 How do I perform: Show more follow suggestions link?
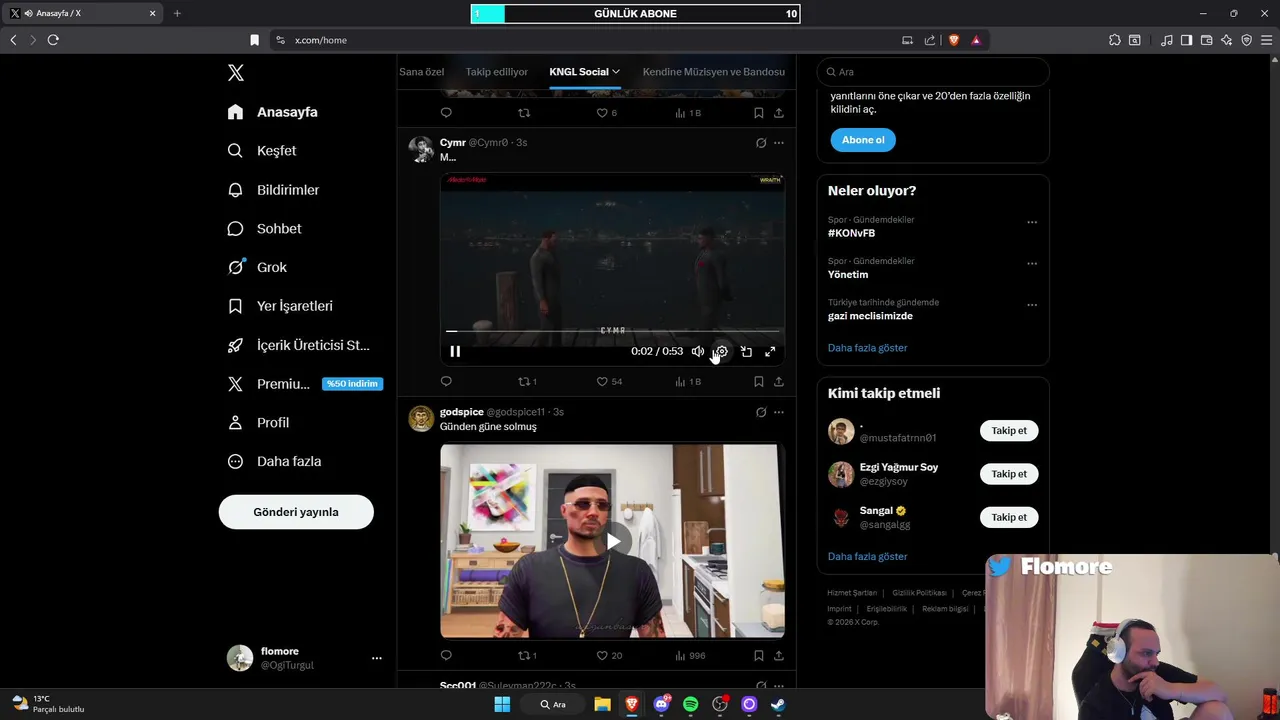(x=867, y=556)
